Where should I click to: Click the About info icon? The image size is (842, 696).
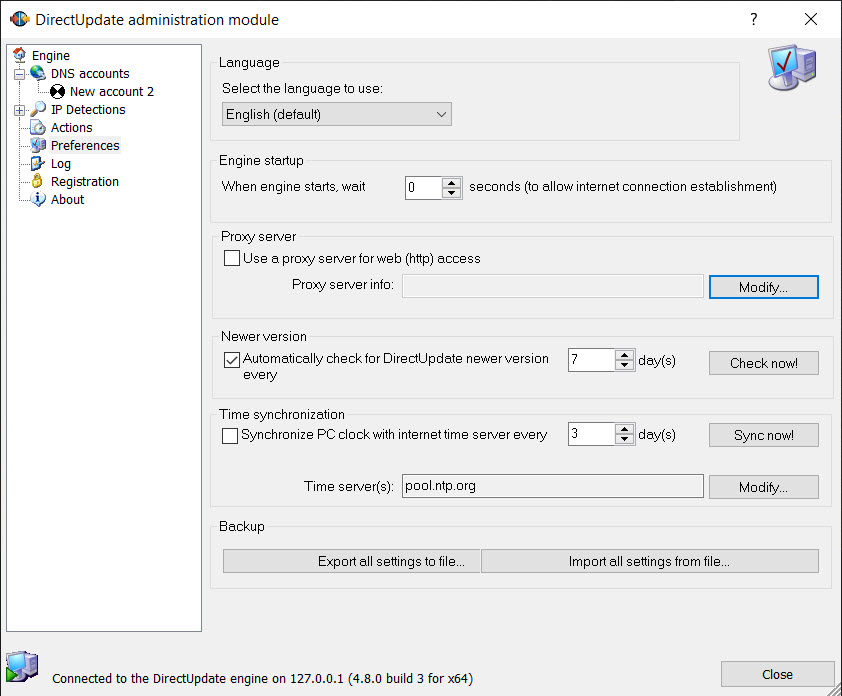coord(38,199)
